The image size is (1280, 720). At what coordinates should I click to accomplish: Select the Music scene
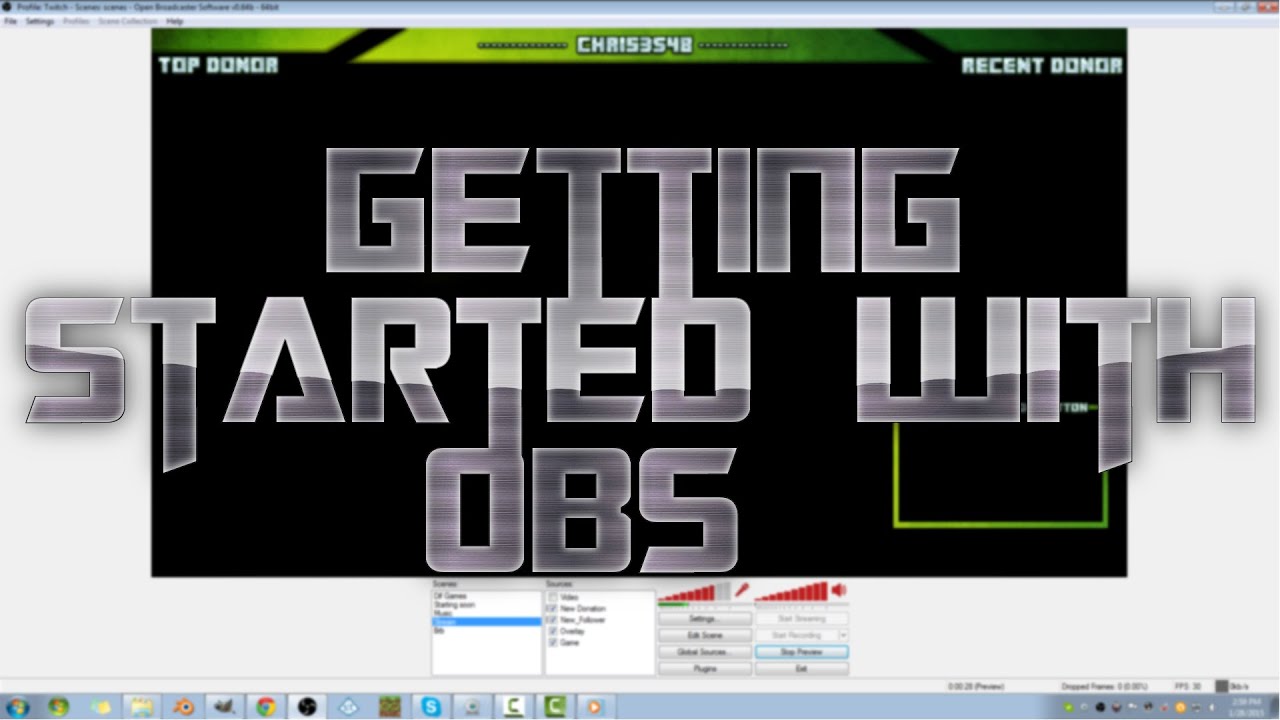tap(442, 613)
